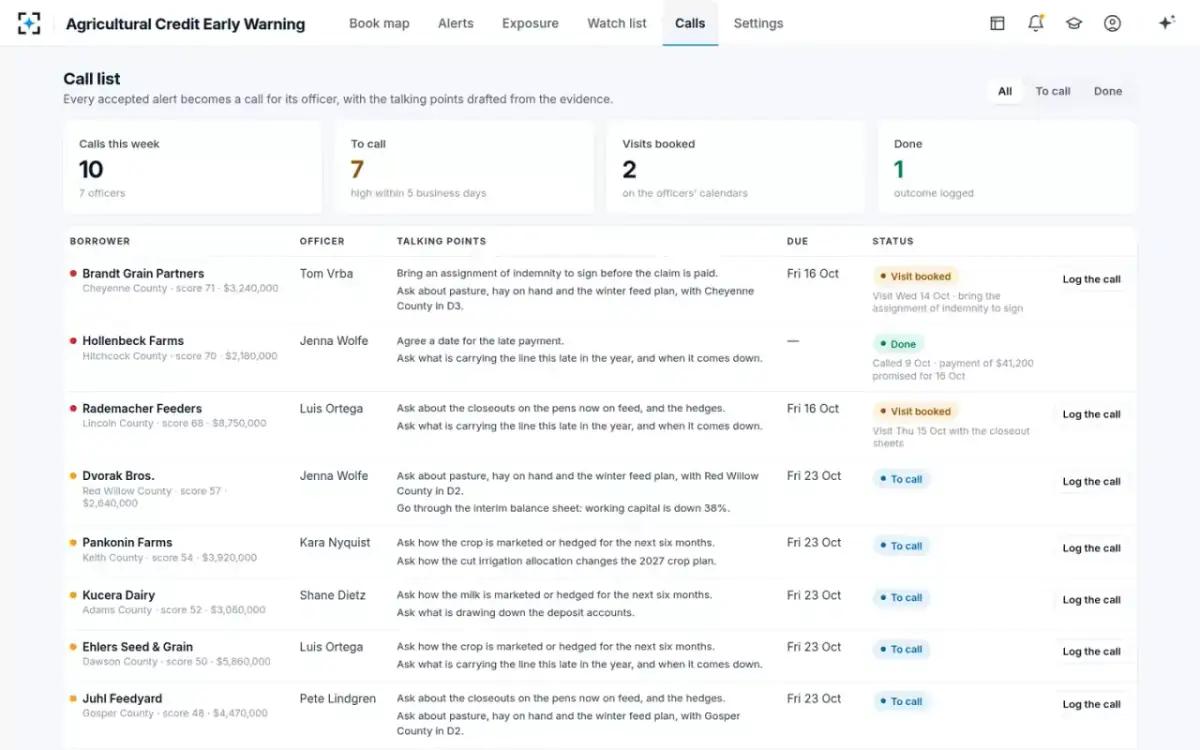Log the call for Rademacher Feeders

coord(1091,415)
